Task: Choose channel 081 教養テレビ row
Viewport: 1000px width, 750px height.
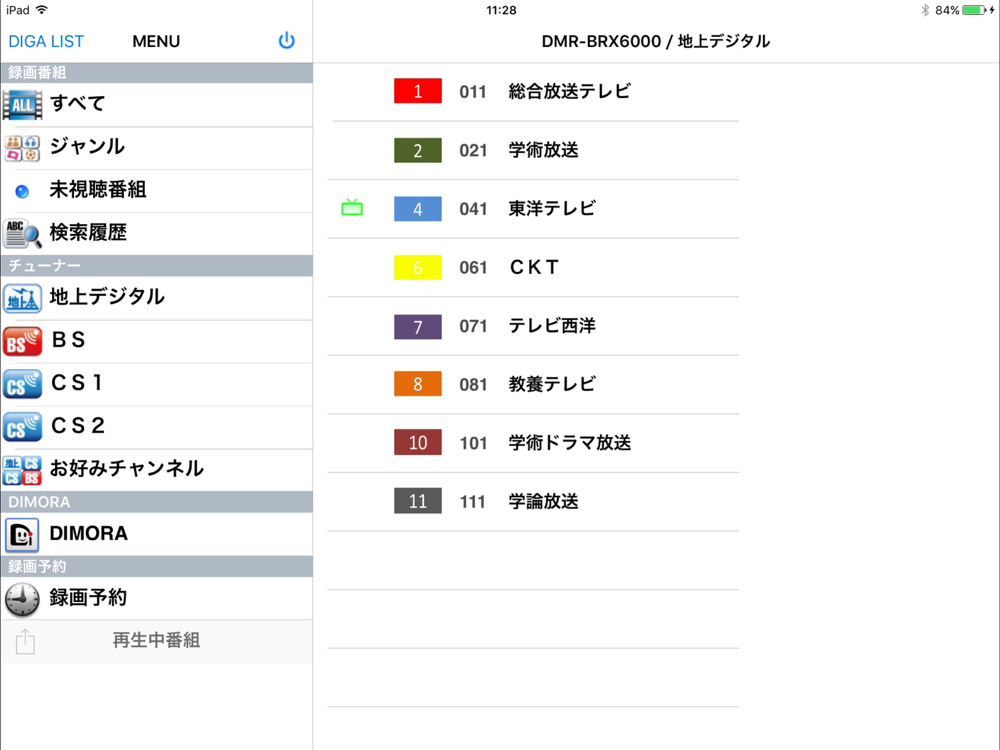Action: coord(533,385)
